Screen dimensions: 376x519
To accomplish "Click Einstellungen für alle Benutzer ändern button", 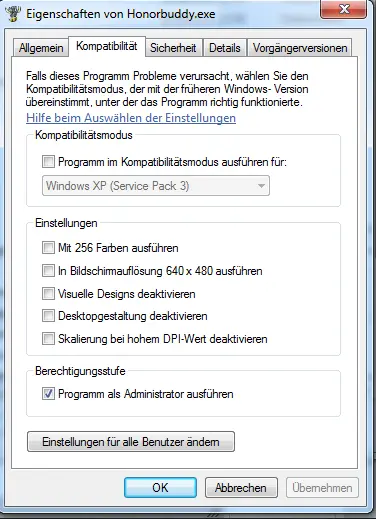I will tap(131, 442).
